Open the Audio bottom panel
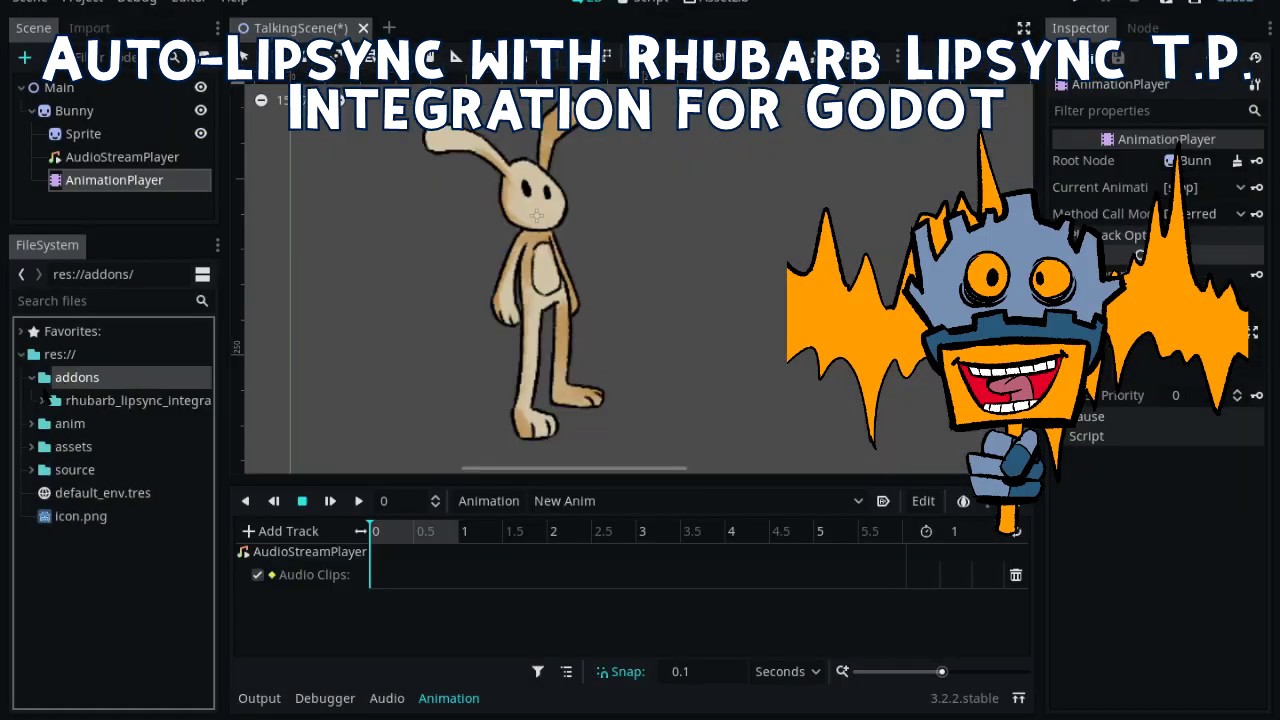The image size is (1280, 720). click(x=387, y=698)
